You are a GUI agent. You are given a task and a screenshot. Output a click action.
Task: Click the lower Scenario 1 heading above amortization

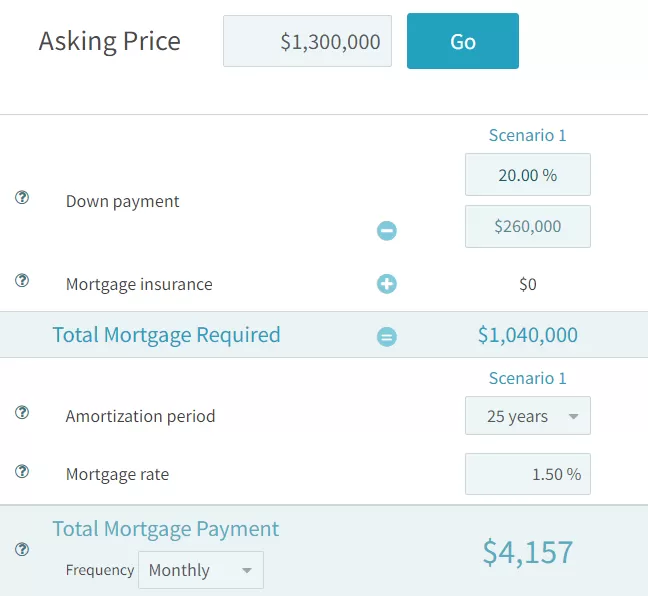tap(528, 378)
